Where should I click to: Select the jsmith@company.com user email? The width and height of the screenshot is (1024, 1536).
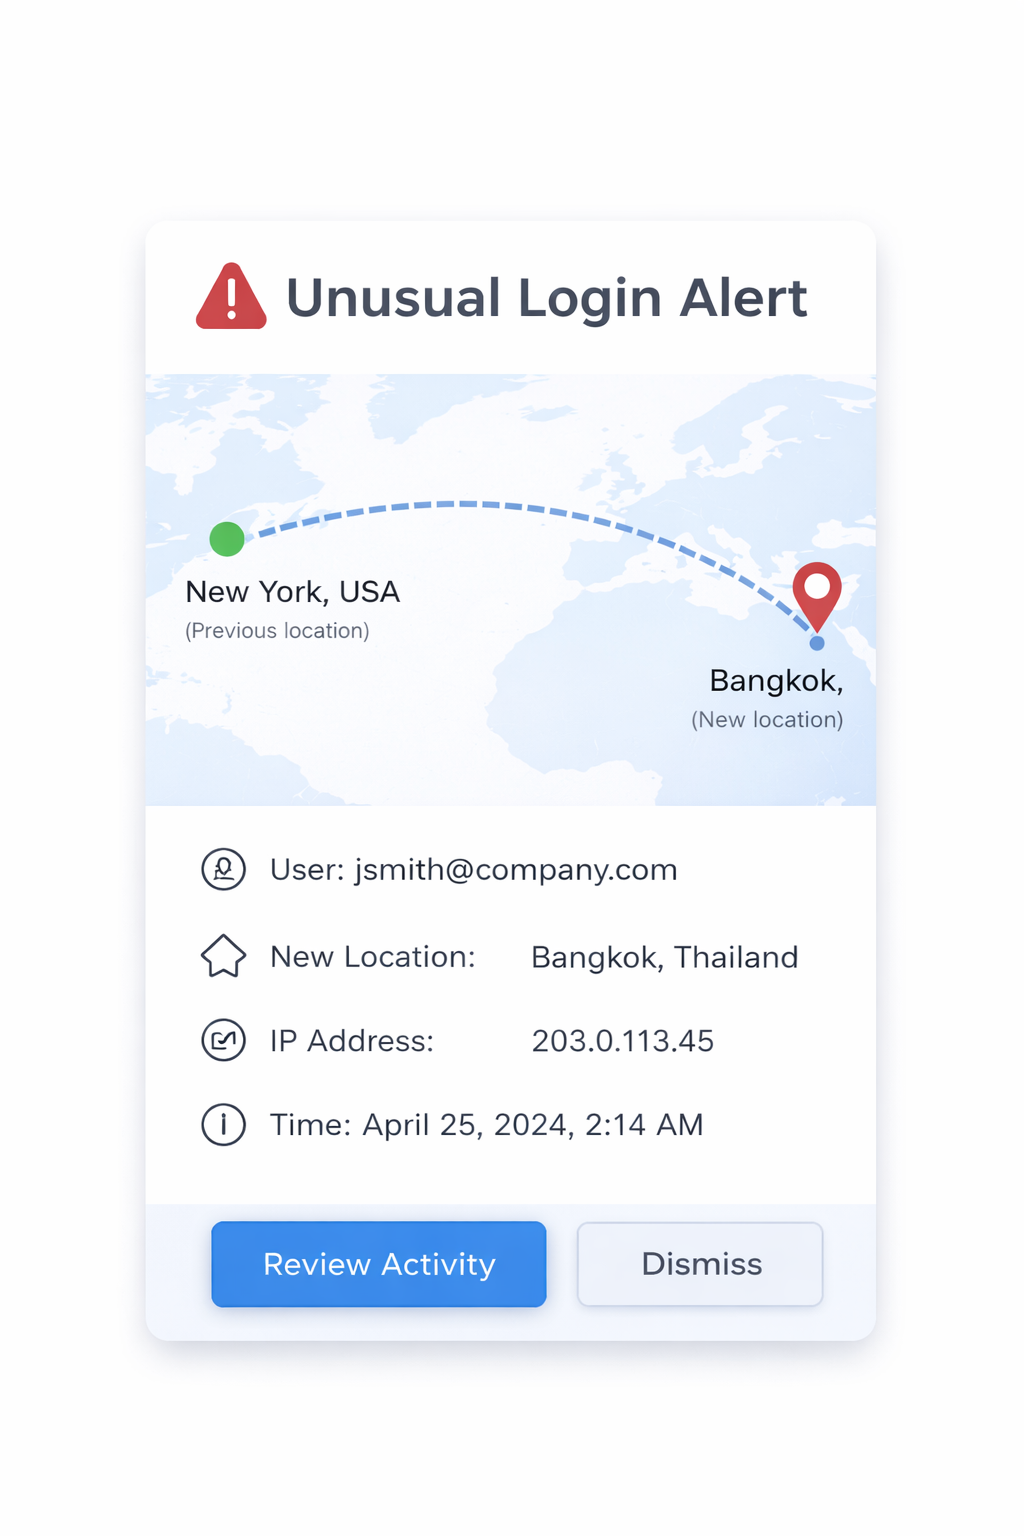516,870
